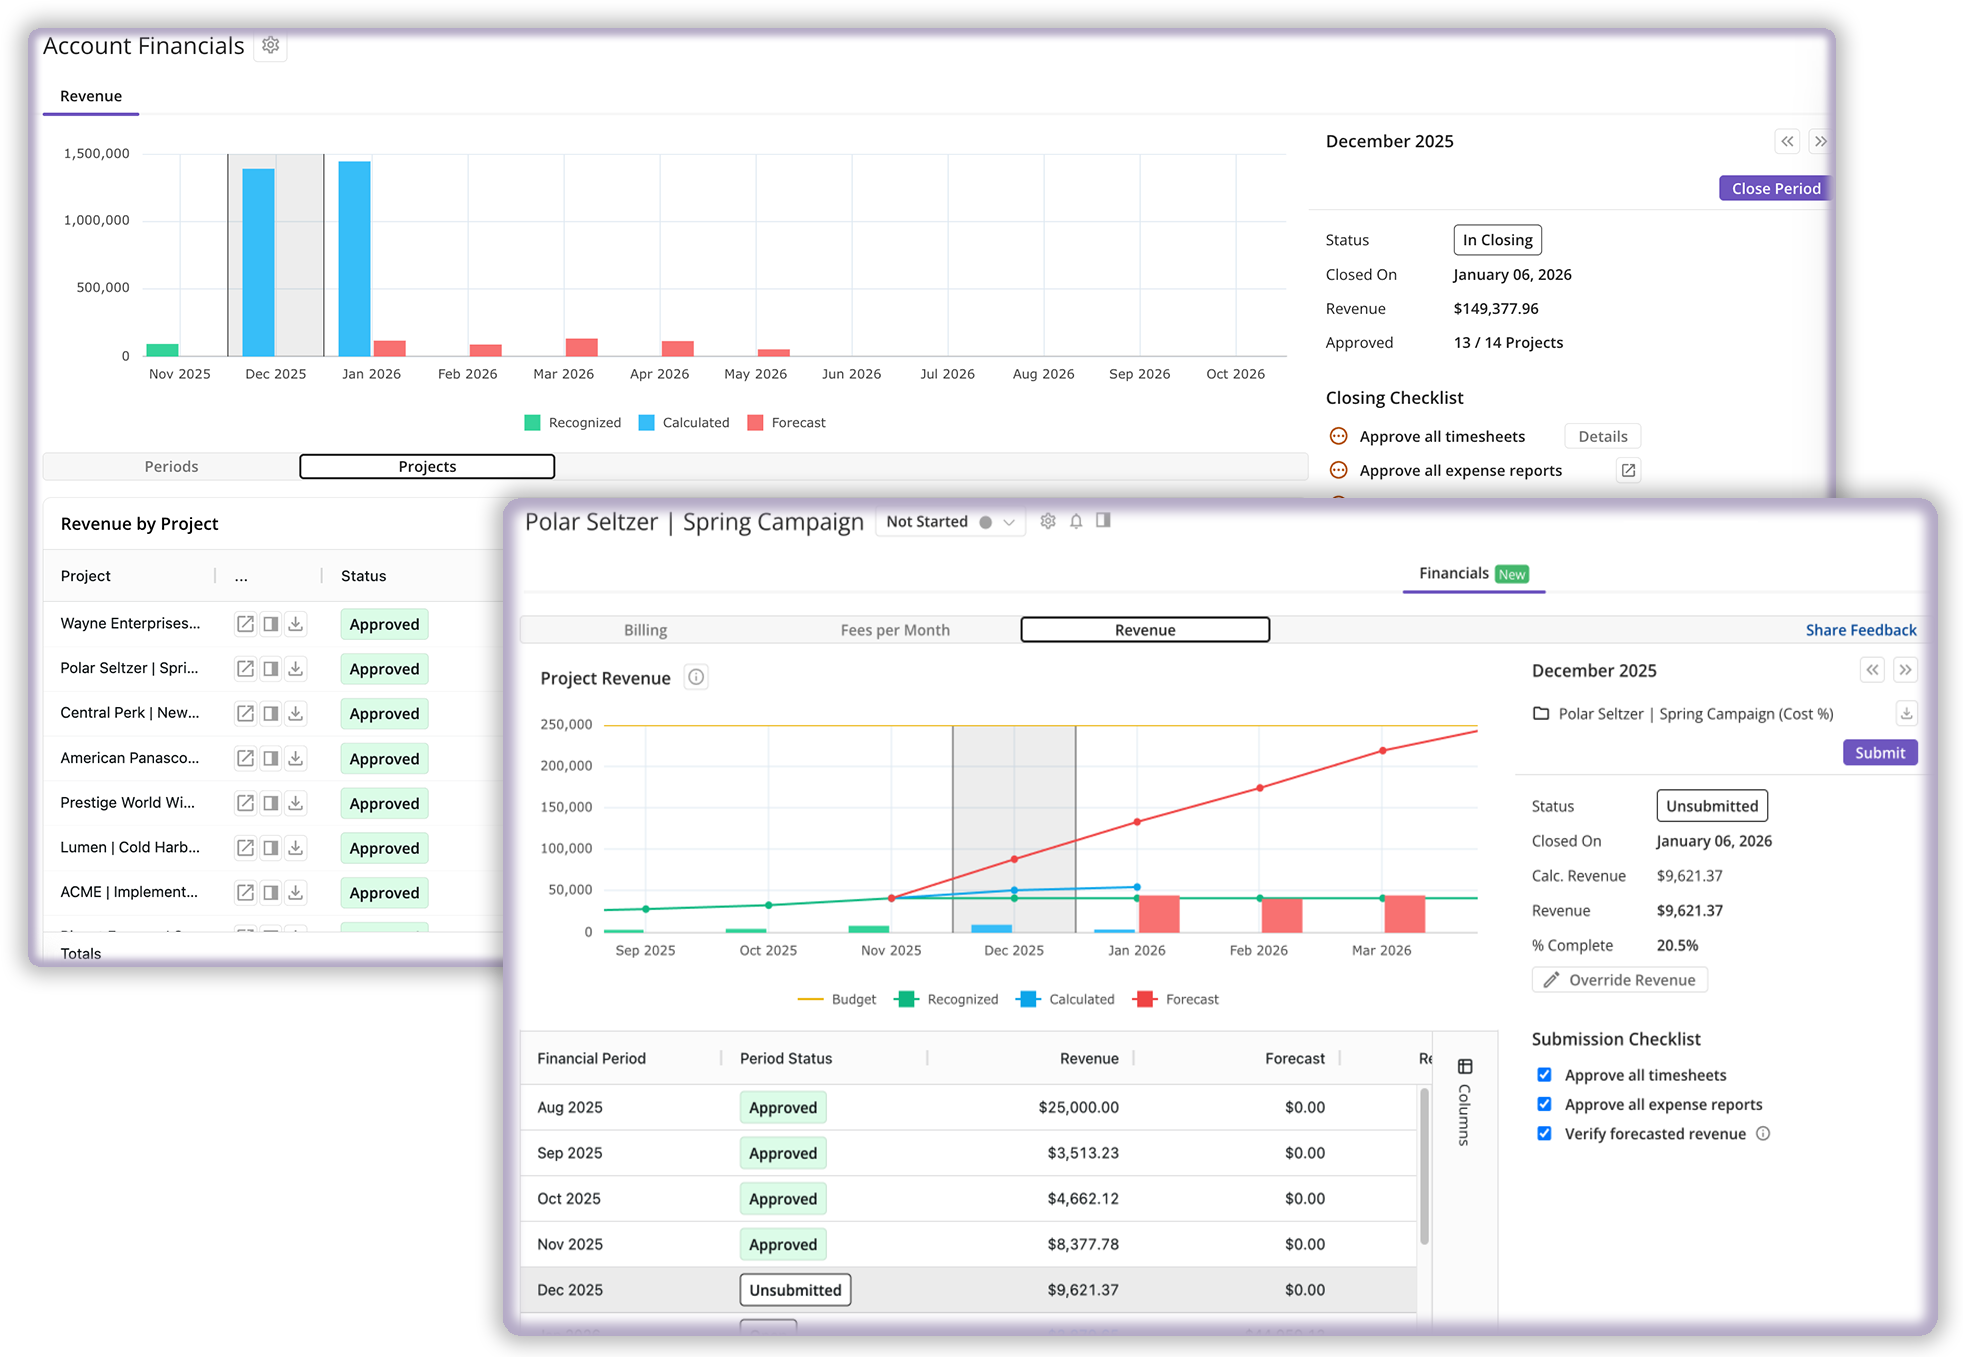Click the notifications bell in Polar Seltzer header
Image resolution: width=1963 pixels, height=1357 pixels.
tap(1076, 521)
